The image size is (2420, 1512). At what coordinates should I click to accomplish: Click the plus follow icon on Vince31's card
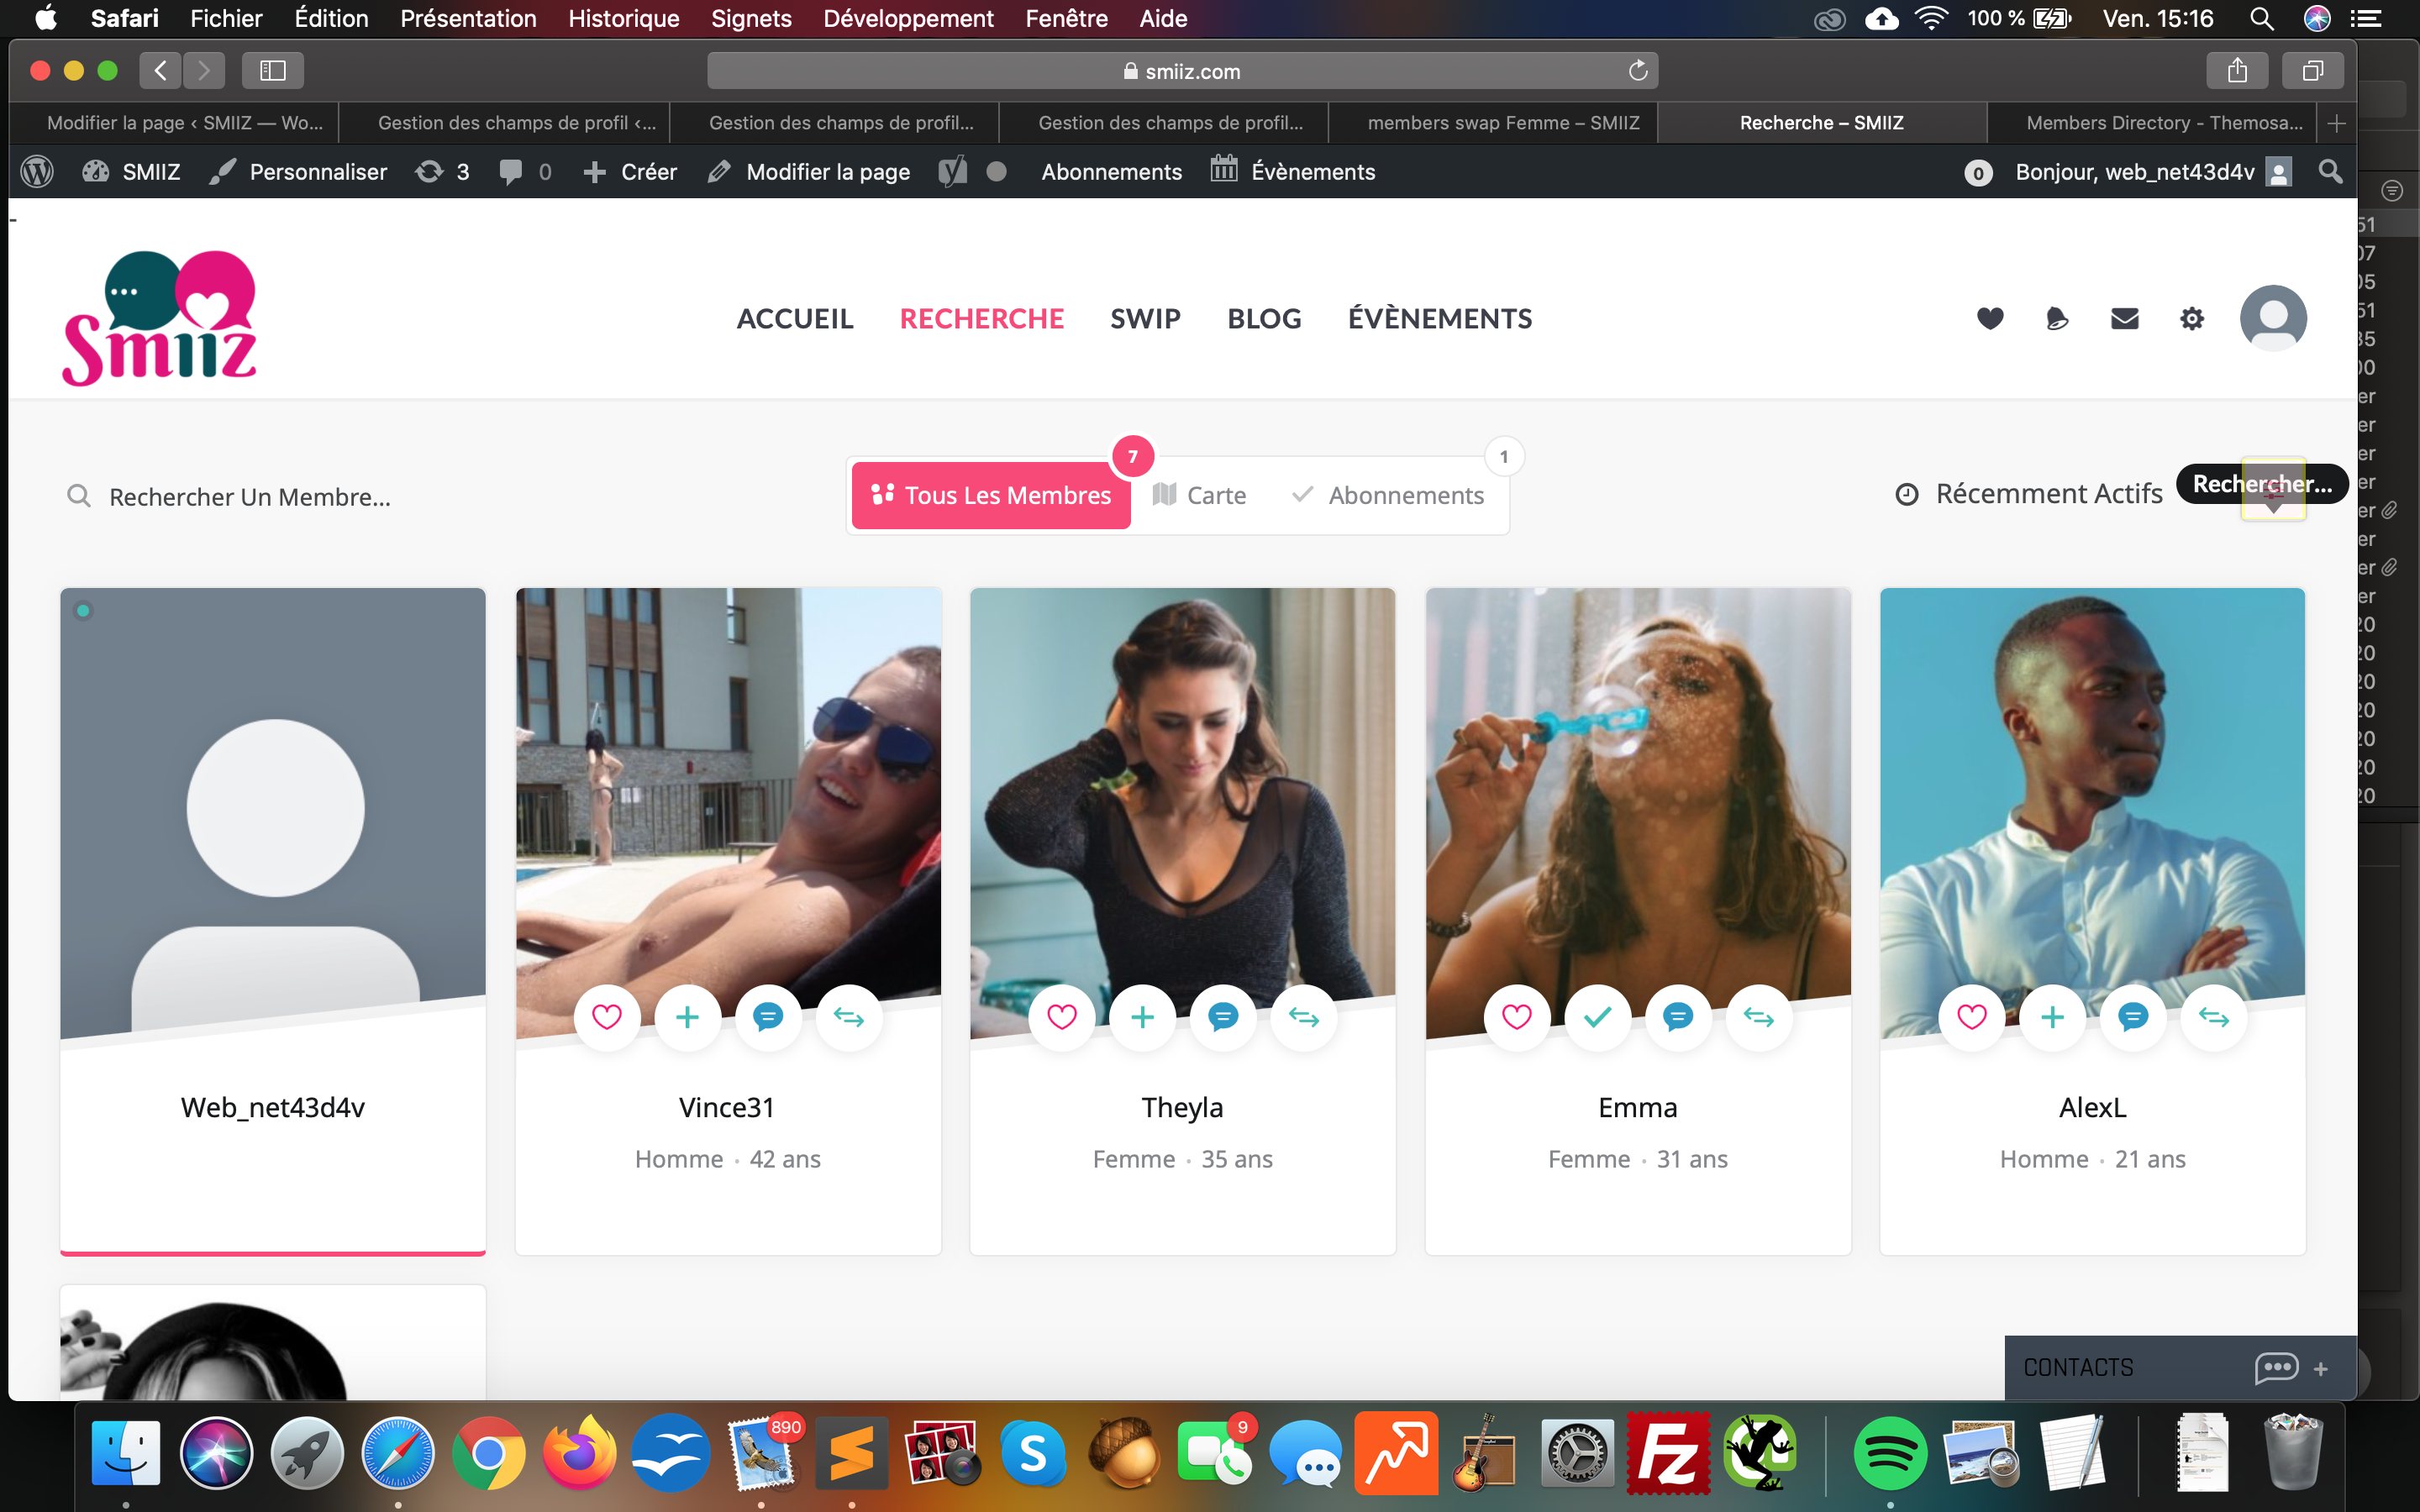[x=688, y=1017]
